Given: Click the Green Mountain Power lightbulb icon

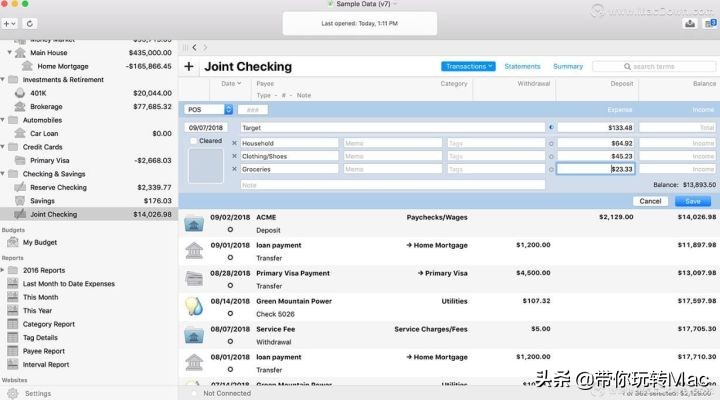Looking at the screenshot, I should pos(194,306).
